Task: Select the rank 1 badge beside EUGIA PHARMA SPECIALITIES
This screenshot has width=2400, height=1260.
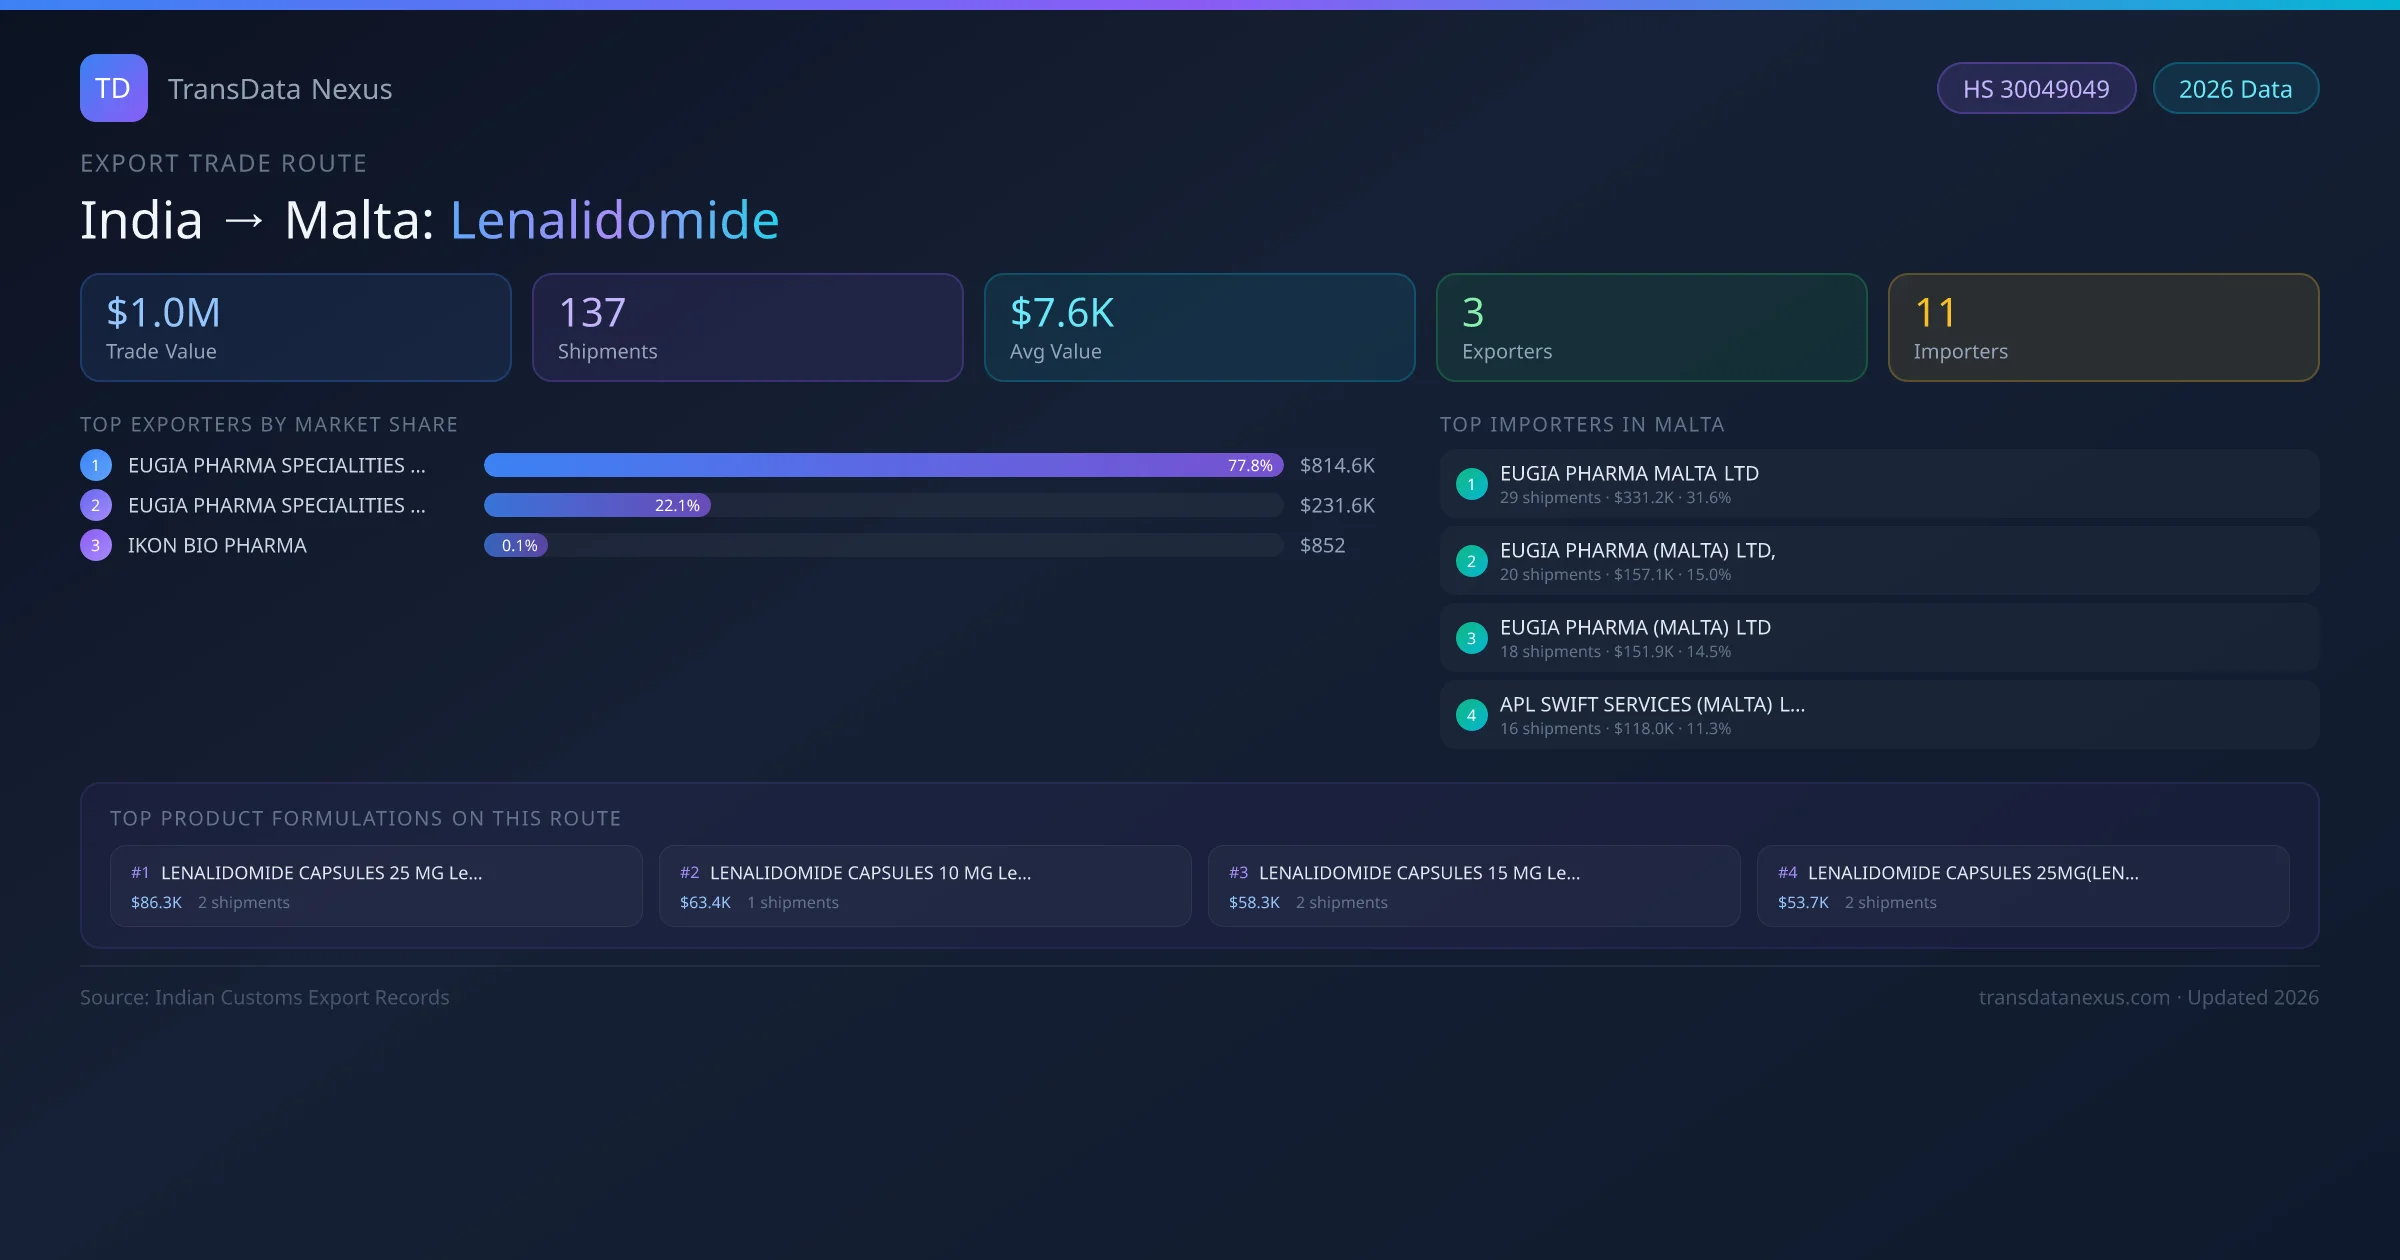Action: point(95,465)
